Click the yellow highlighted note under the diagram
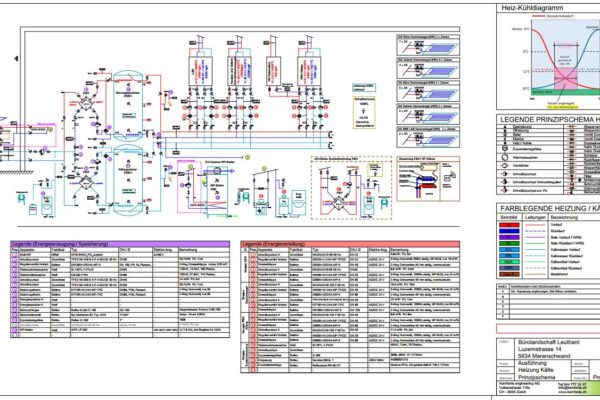Screen dimensions: 600x400 [x=561, y=105]
